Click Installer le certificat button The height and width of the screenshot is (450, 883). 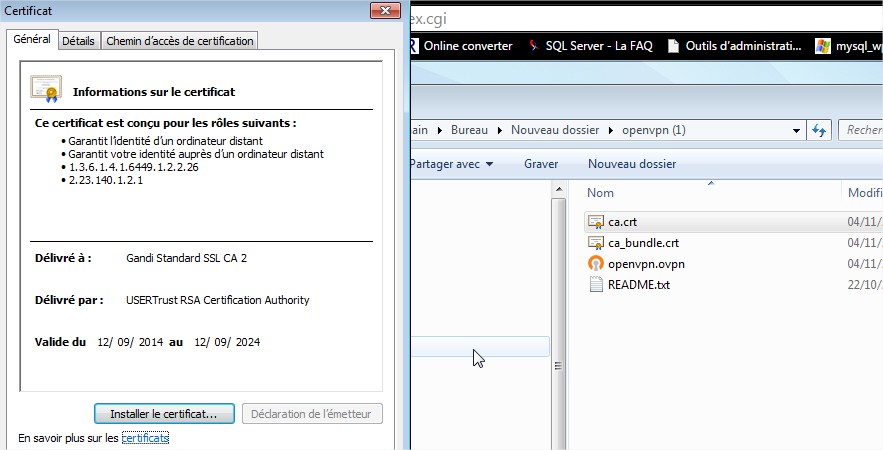(x=164, y=414)
